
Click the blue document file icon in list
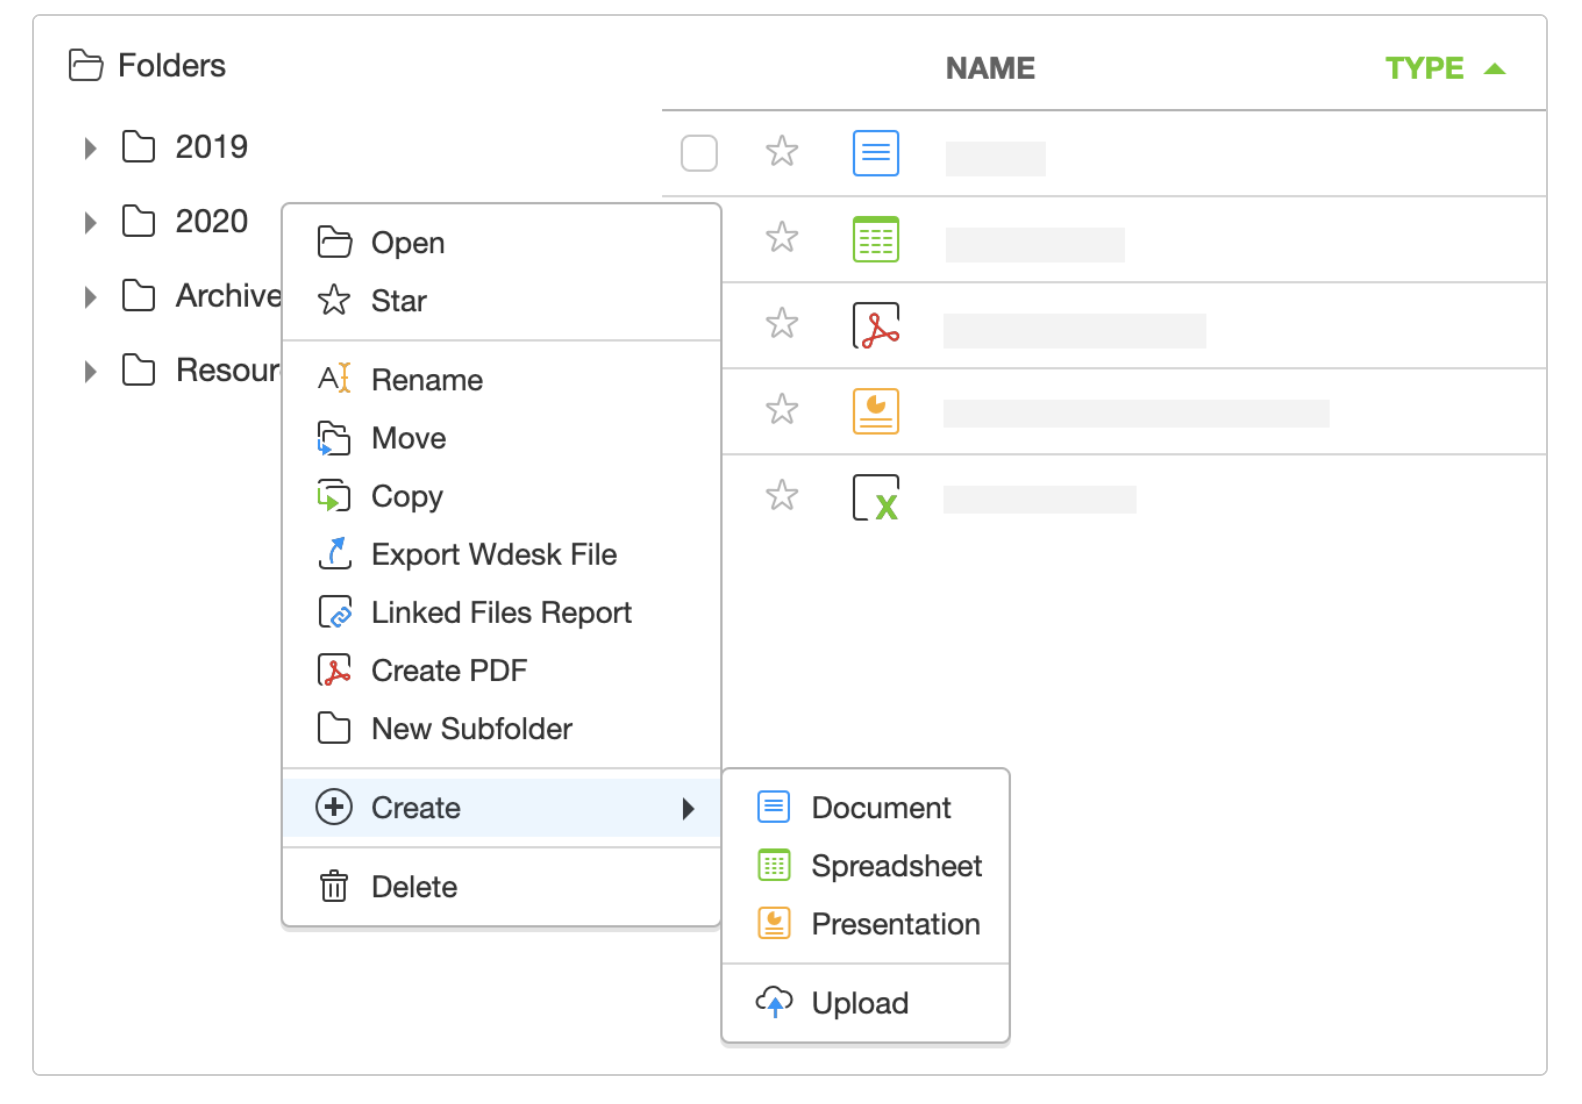coord(876,153)
